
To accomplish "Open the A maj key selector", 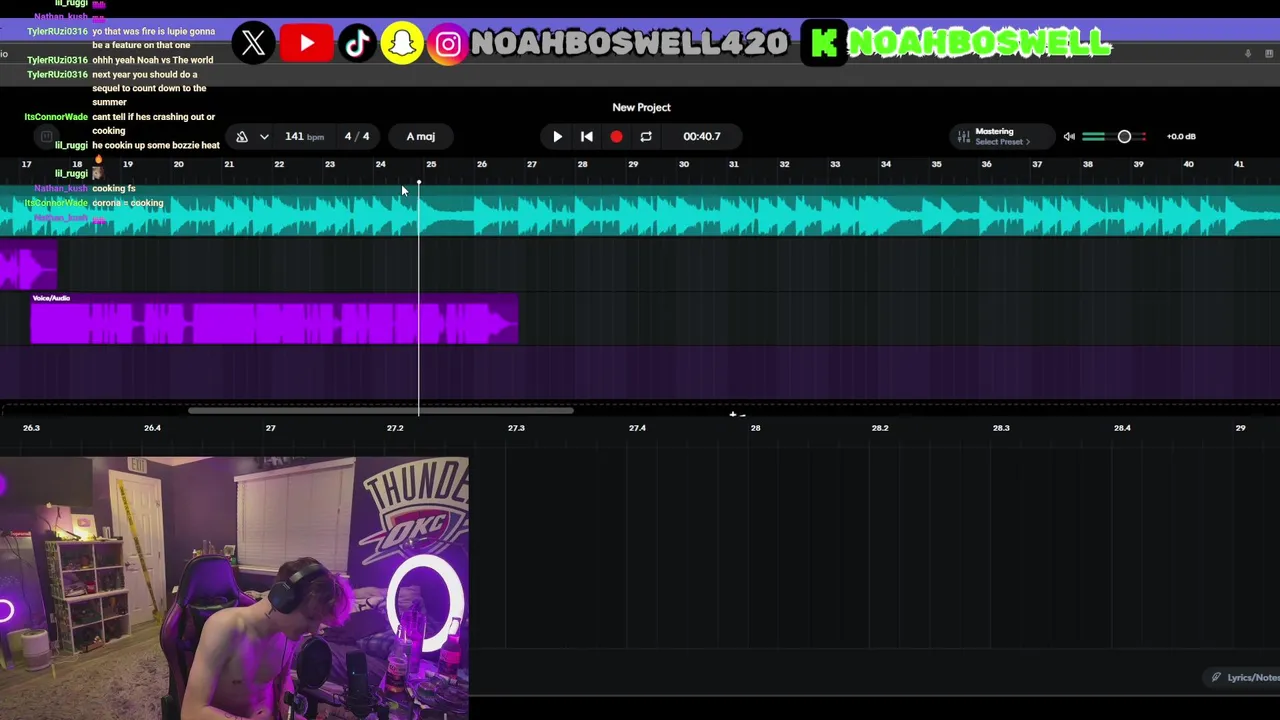I will 420,137.
